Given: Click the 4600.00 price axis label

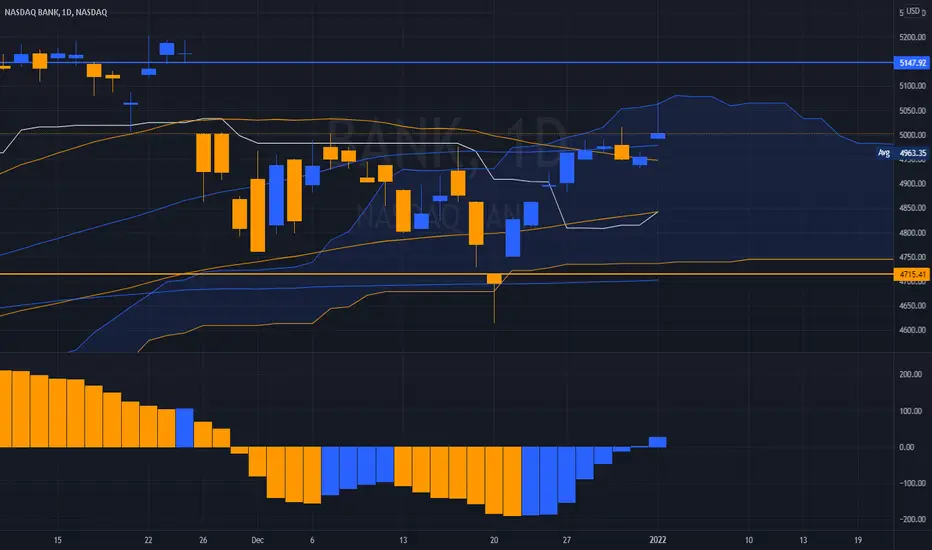Looking at the screenshot, I should pyautogui.click(x=912, y=330).
